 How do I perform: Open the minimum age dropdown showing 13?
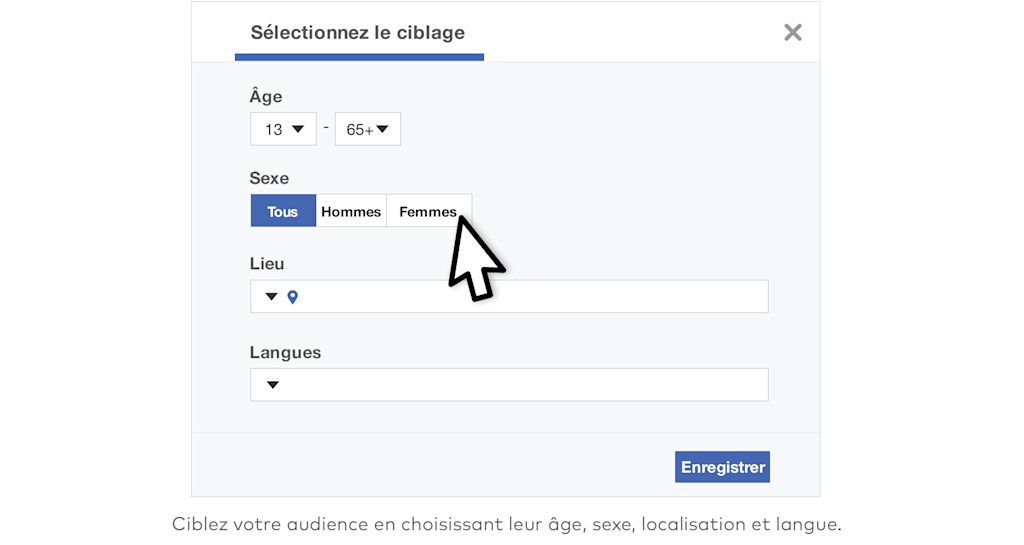click(x=283, y=129)
